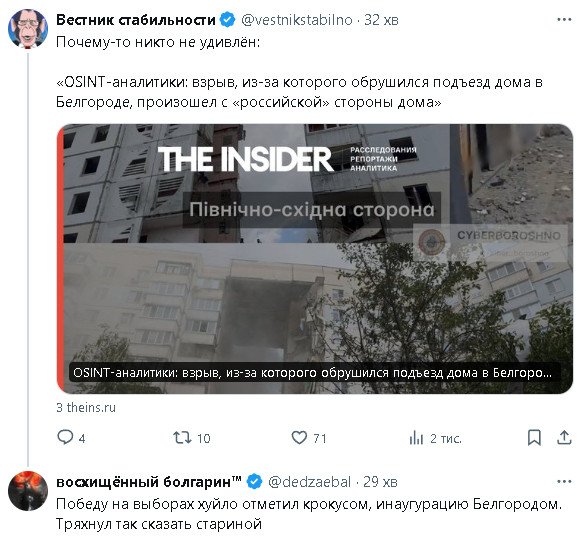Open The Insider article preview card
Viewport: 586px width, 543px height.
[315, 259]
